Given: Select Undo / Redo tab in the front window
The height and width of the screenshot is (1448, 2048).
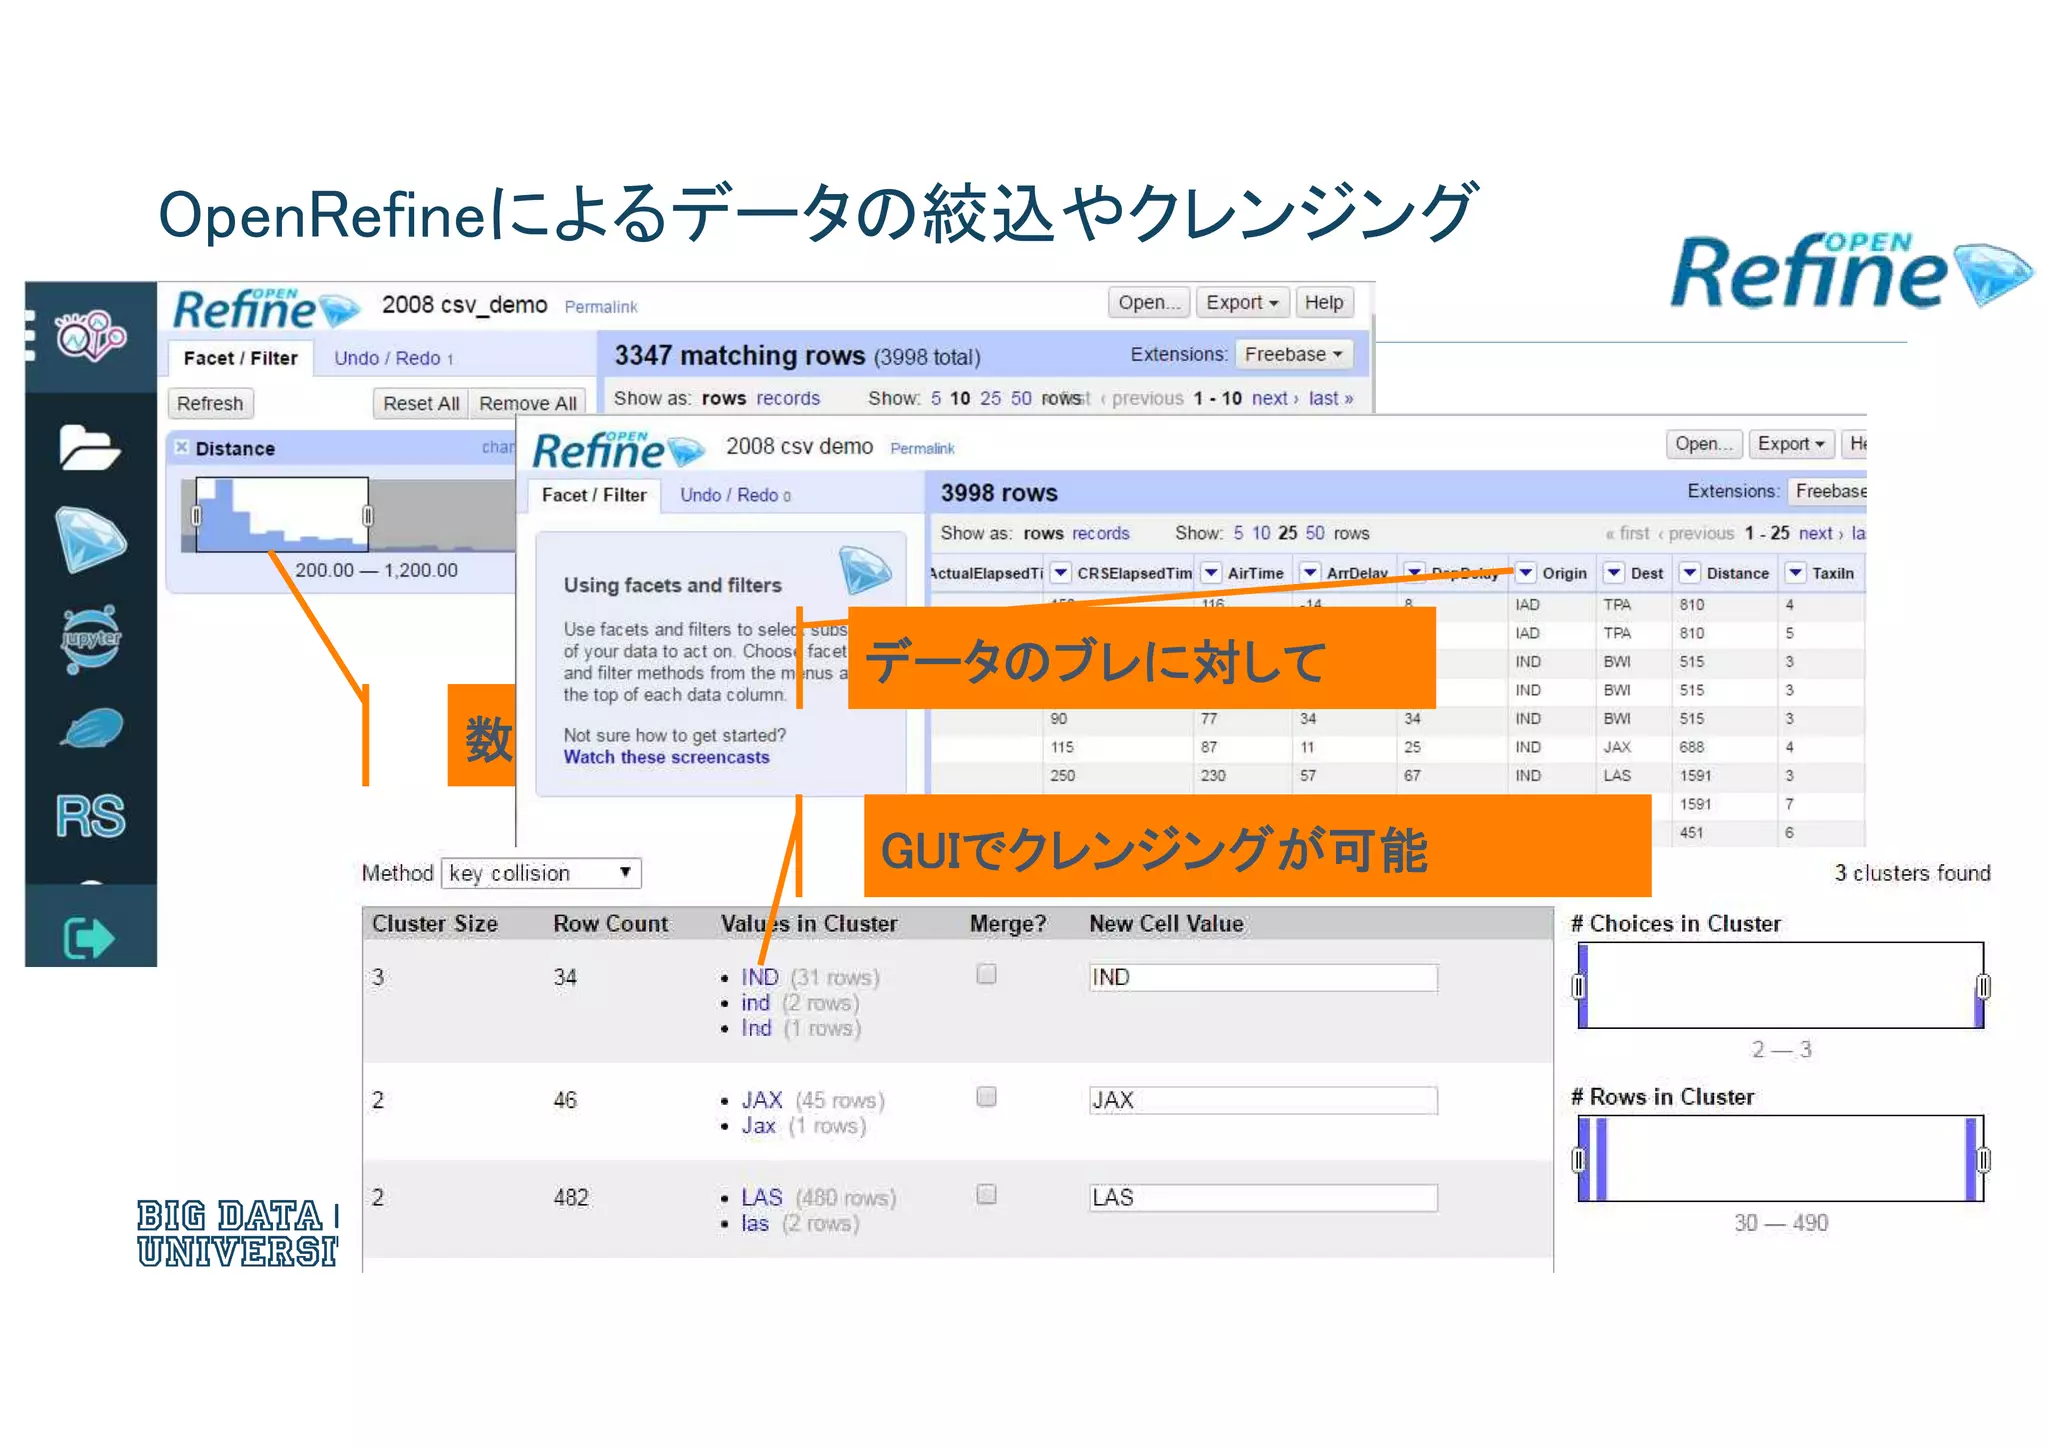Looking at the screenshot, I should [x=735, y=495].
